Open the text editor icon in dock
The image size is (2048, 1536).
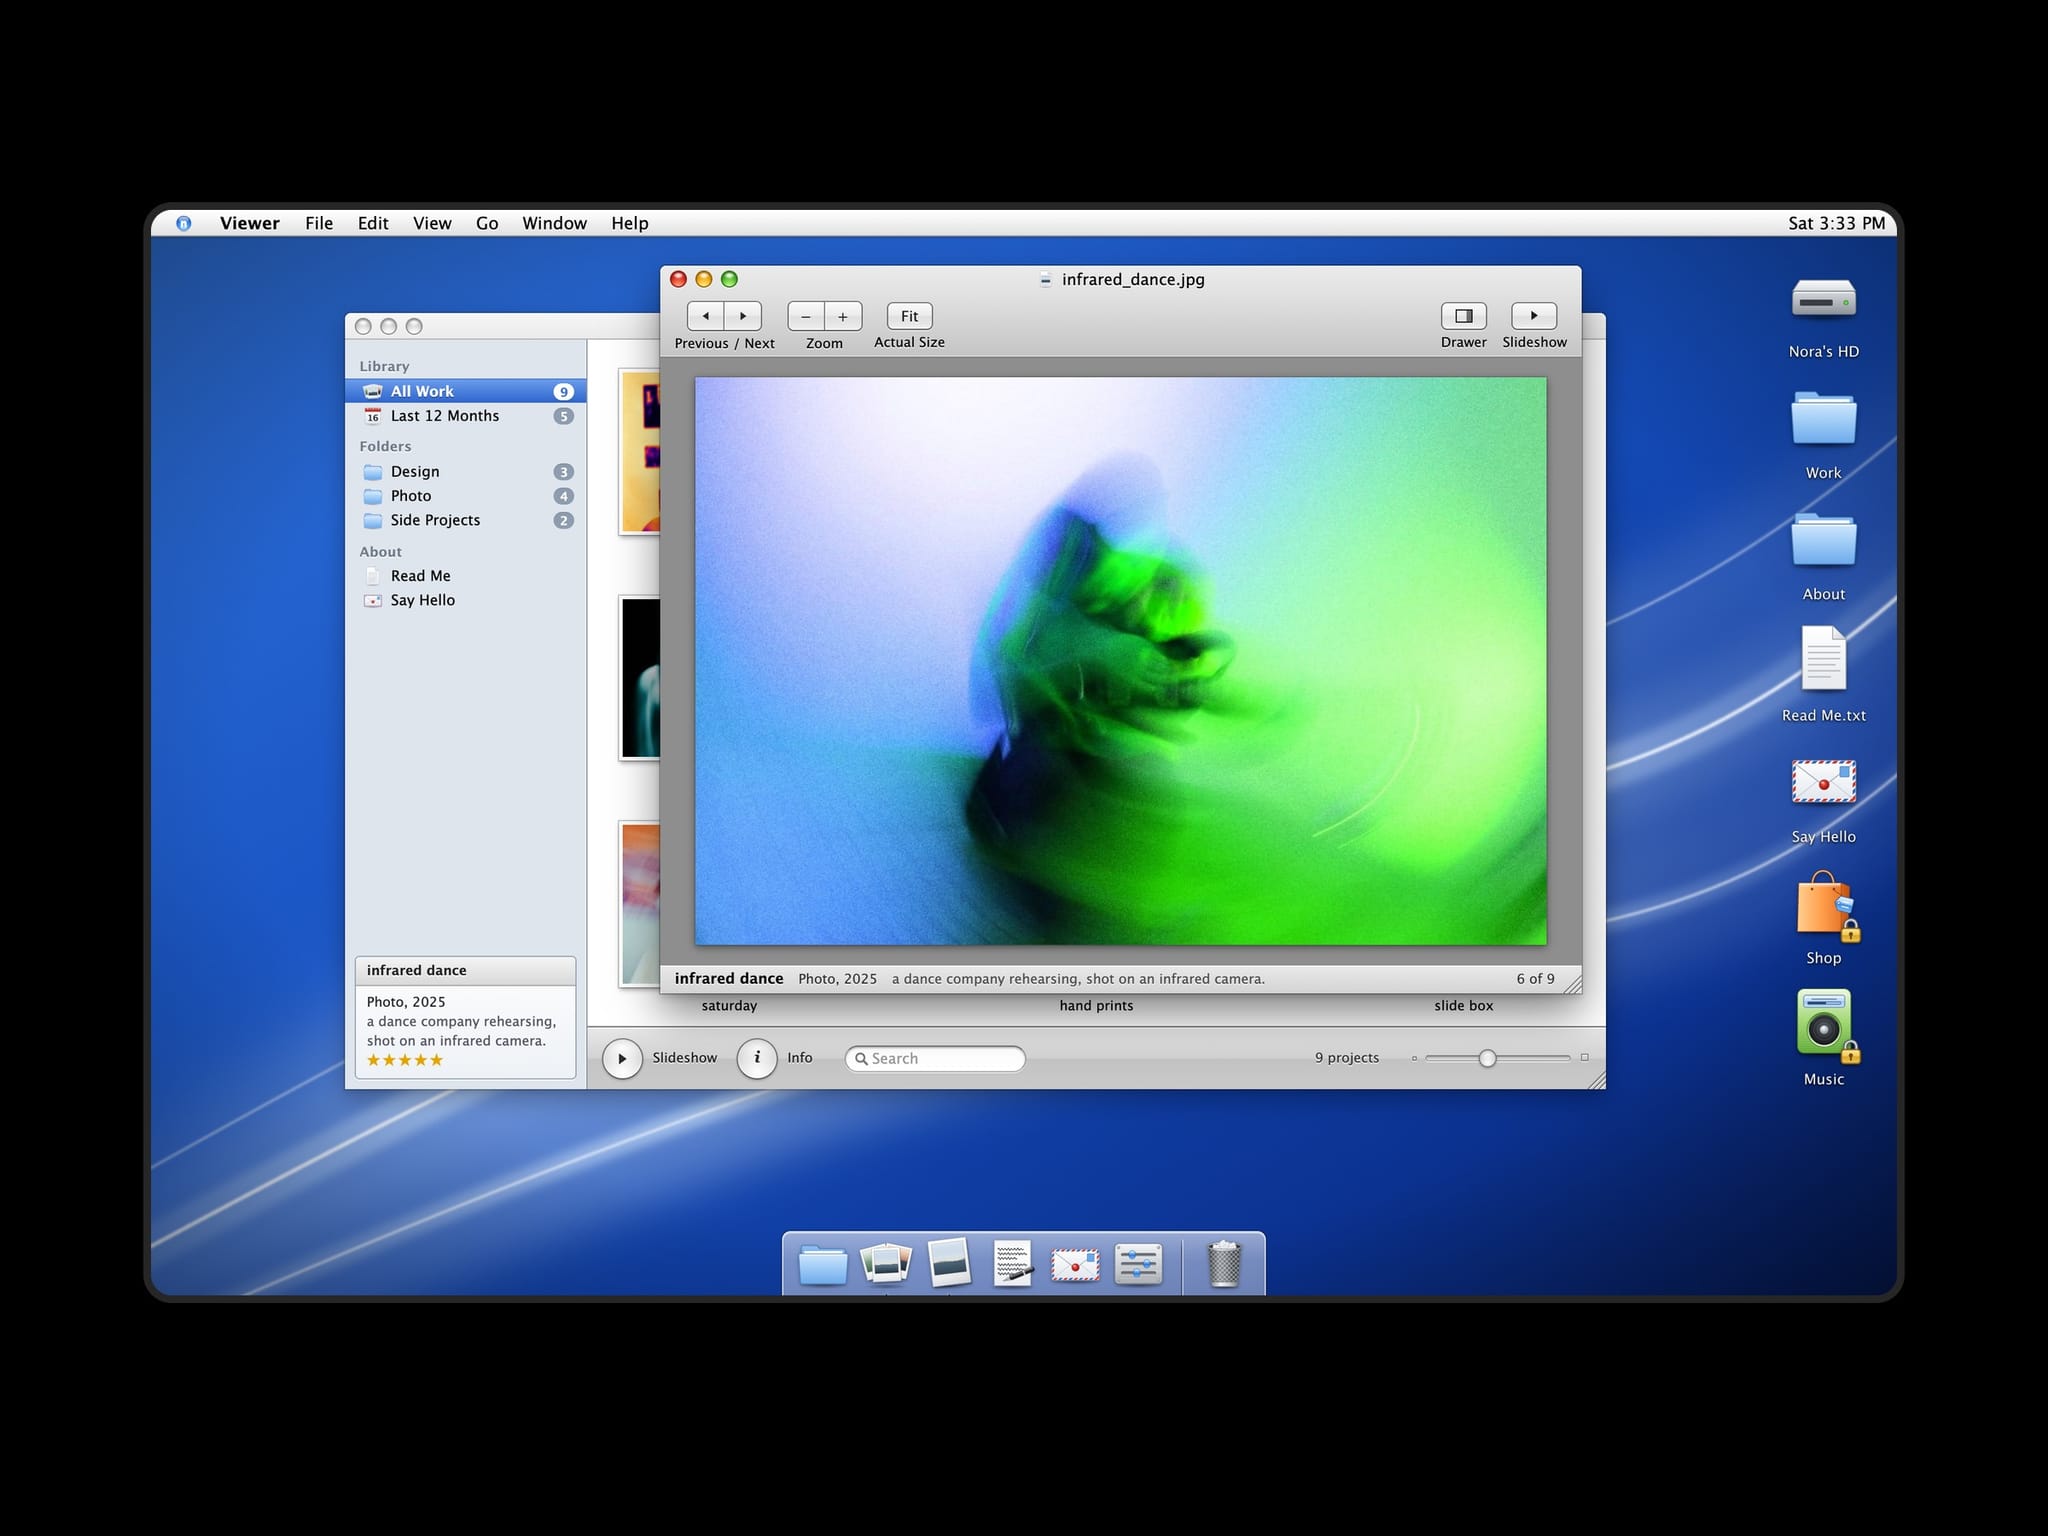point(1012,1263)
